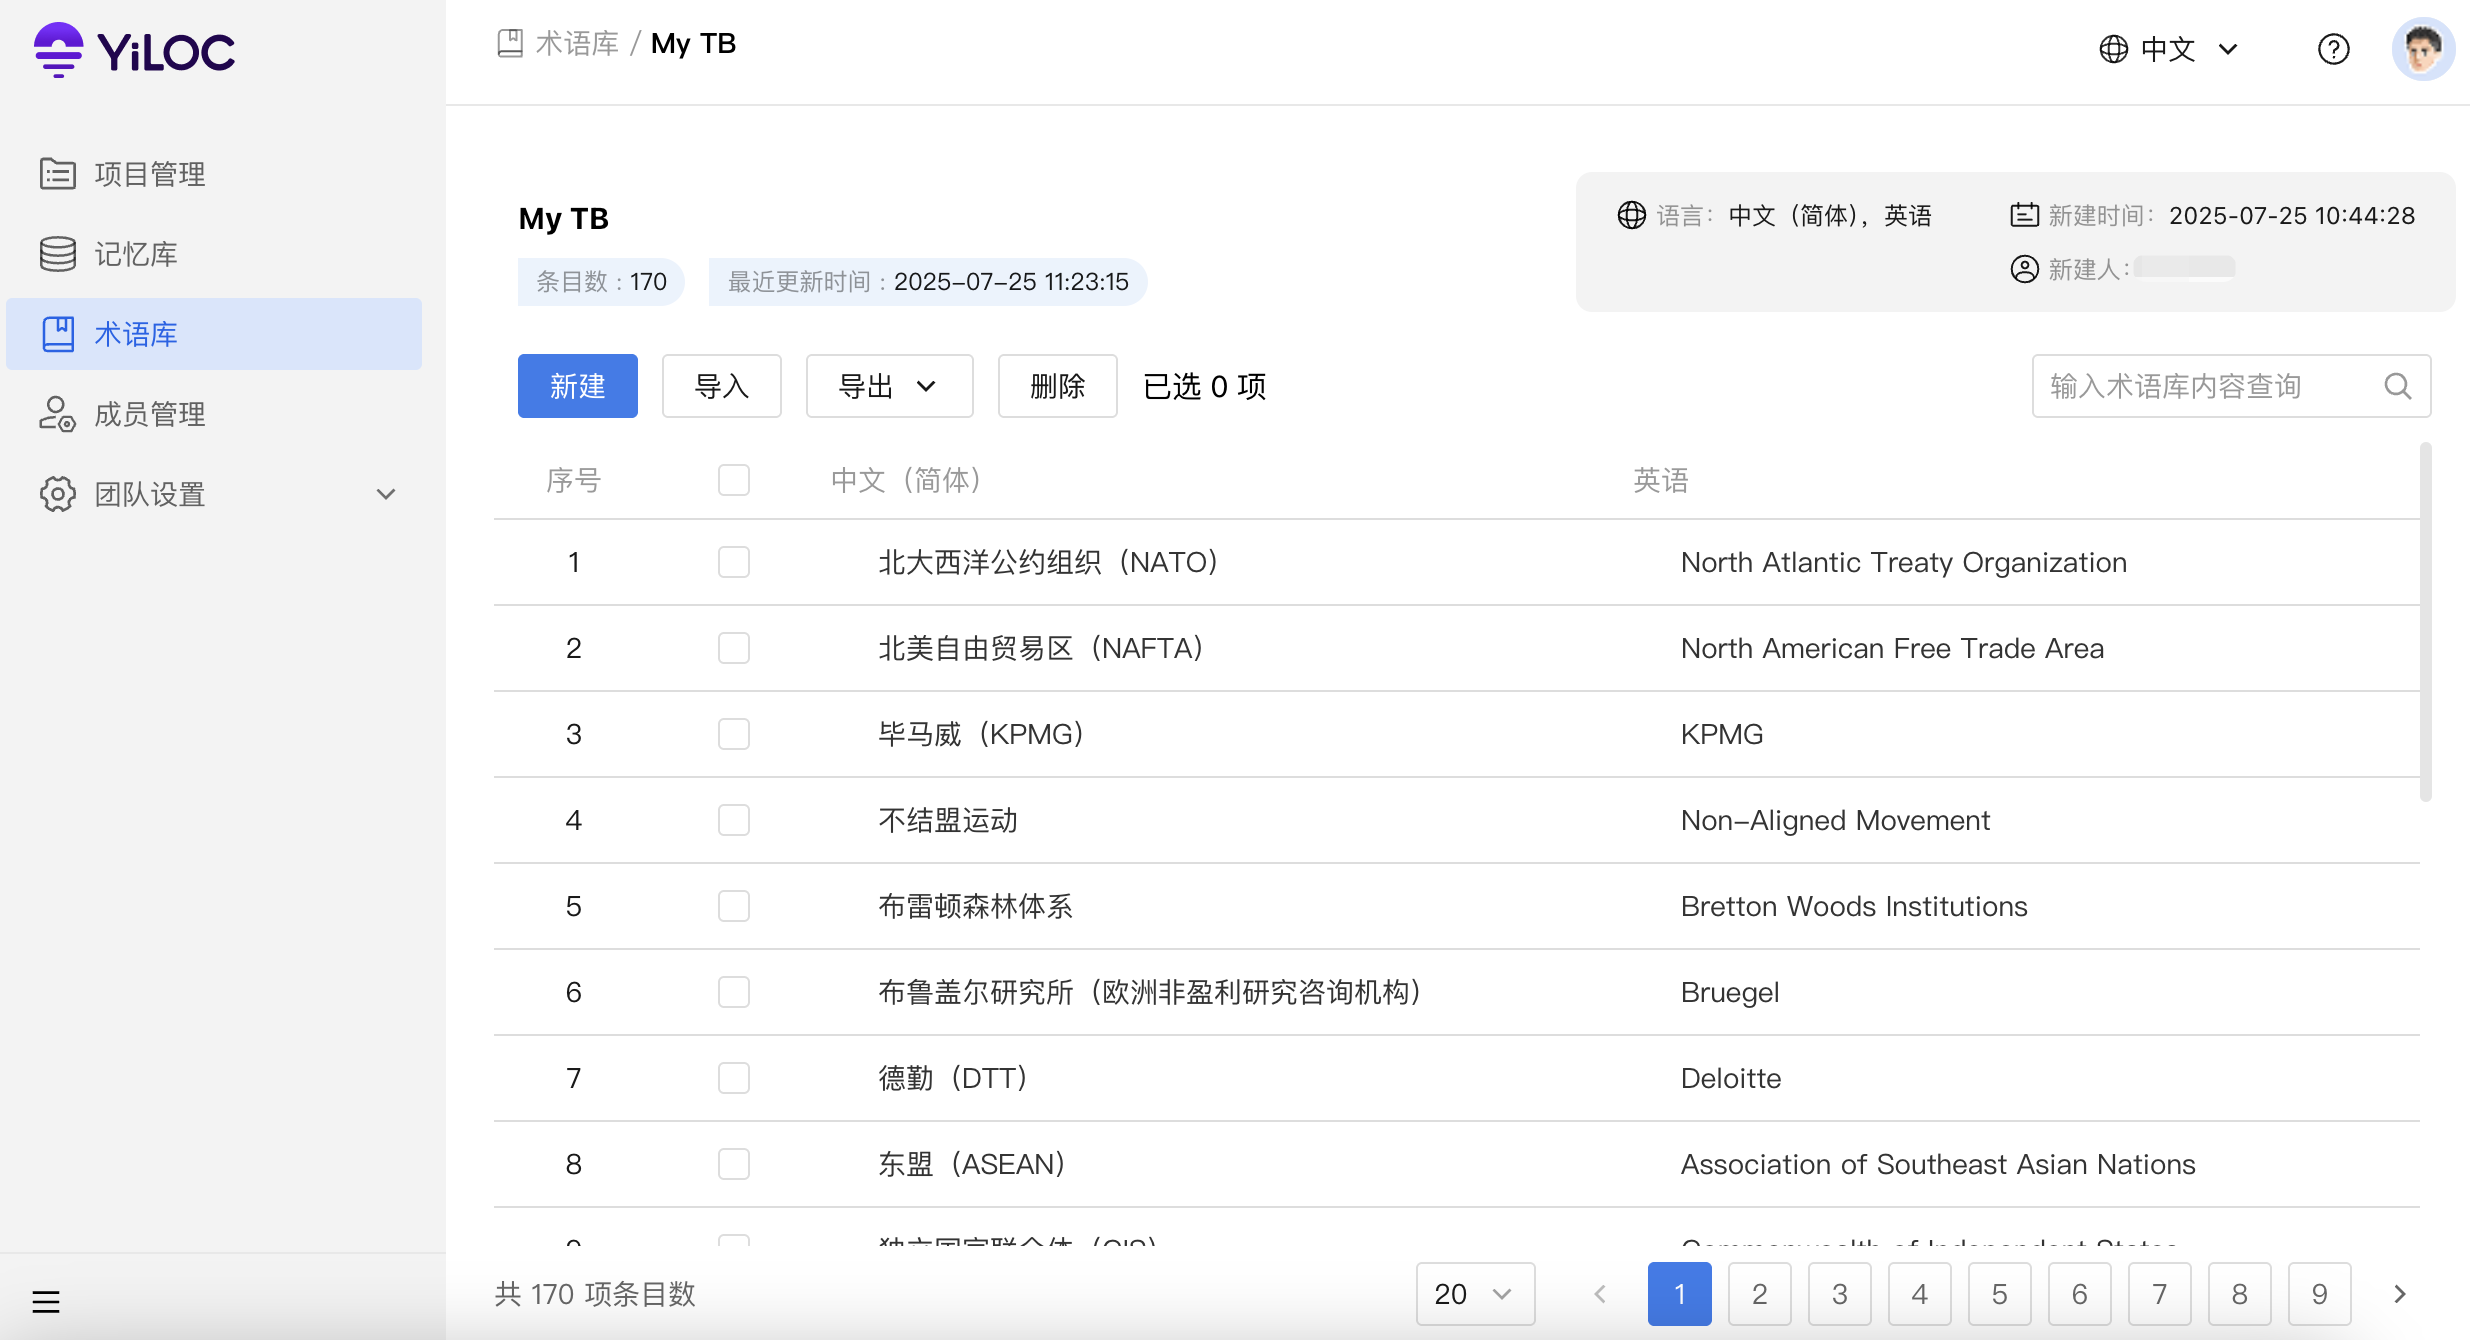Check the row for 东盟 (ASEAN)
Screen dimensions: 2470x1340
pos(734,1164)
